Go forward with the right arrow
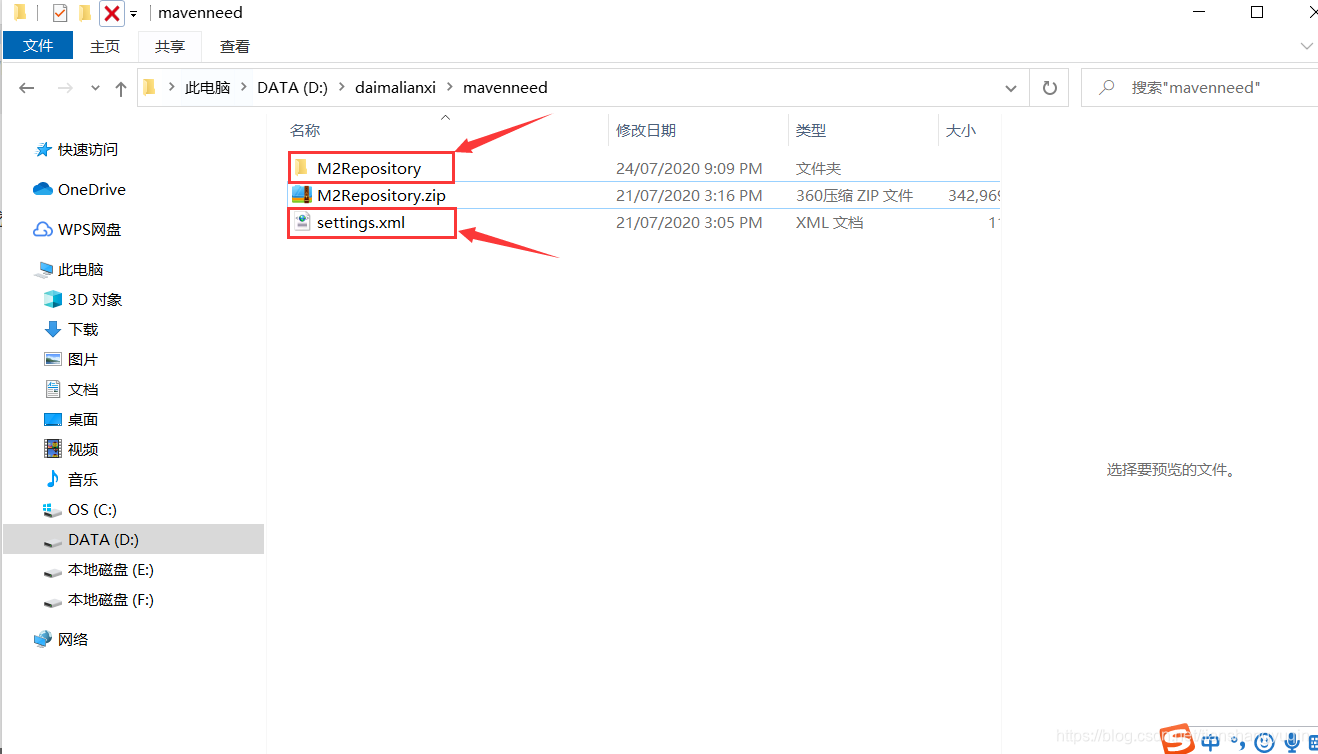1318x754 pixels. pos(65,88)
